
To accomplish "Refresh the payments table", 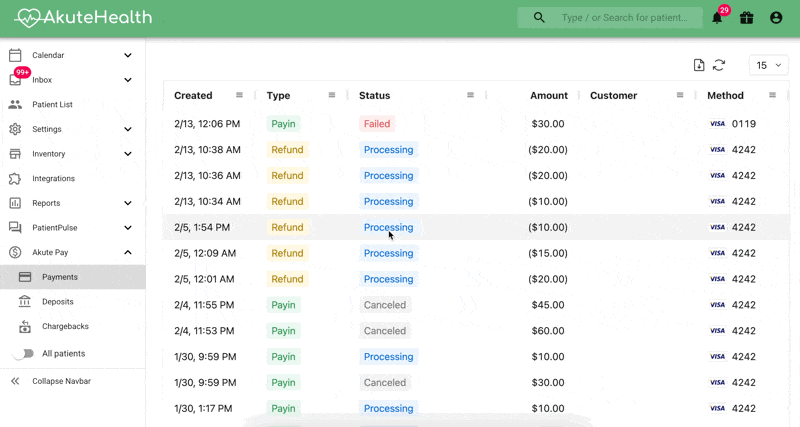I will [x=719, y=65].
